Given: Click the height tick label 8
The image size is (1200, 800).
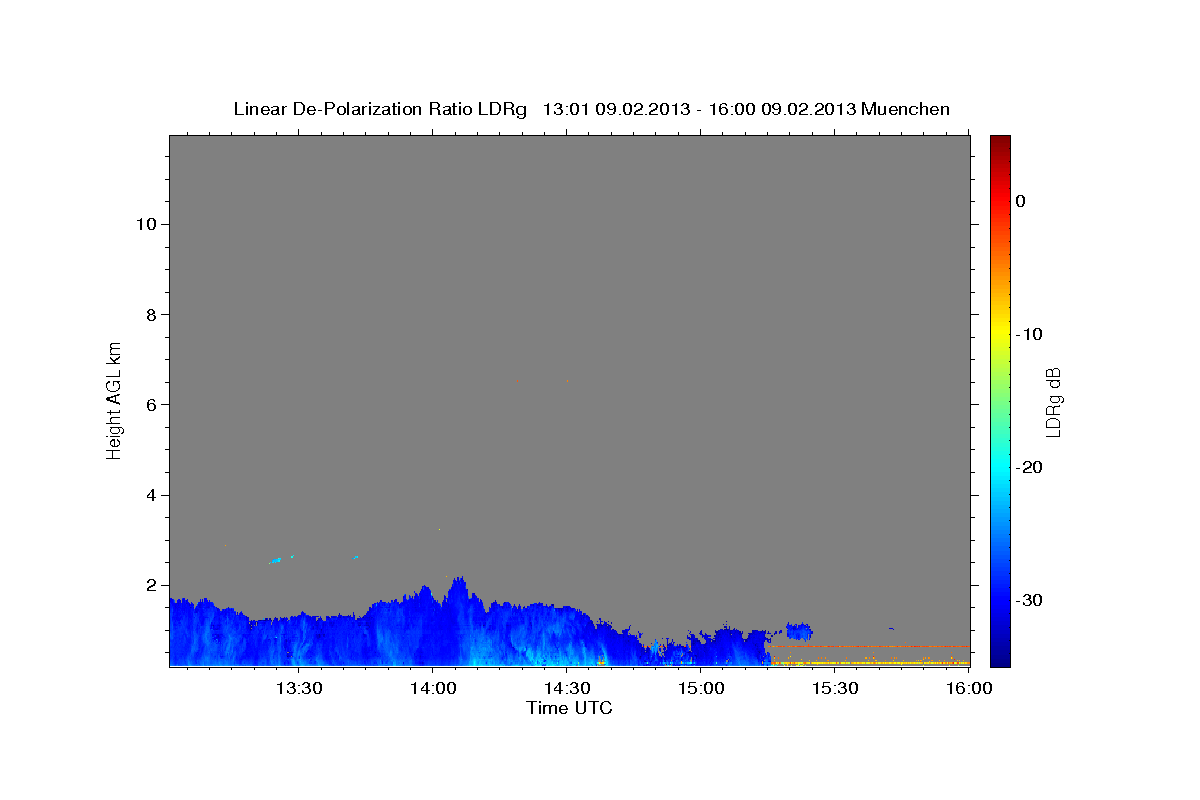Looking at the screenshot, I should pos(151,314).
